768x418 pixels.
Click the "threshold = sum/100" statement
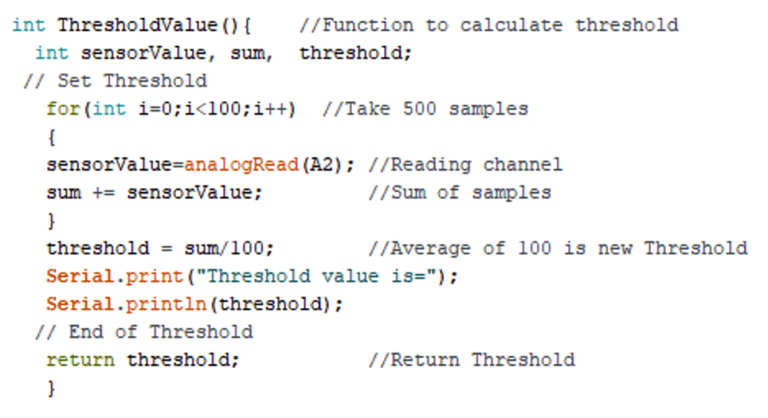160,248
